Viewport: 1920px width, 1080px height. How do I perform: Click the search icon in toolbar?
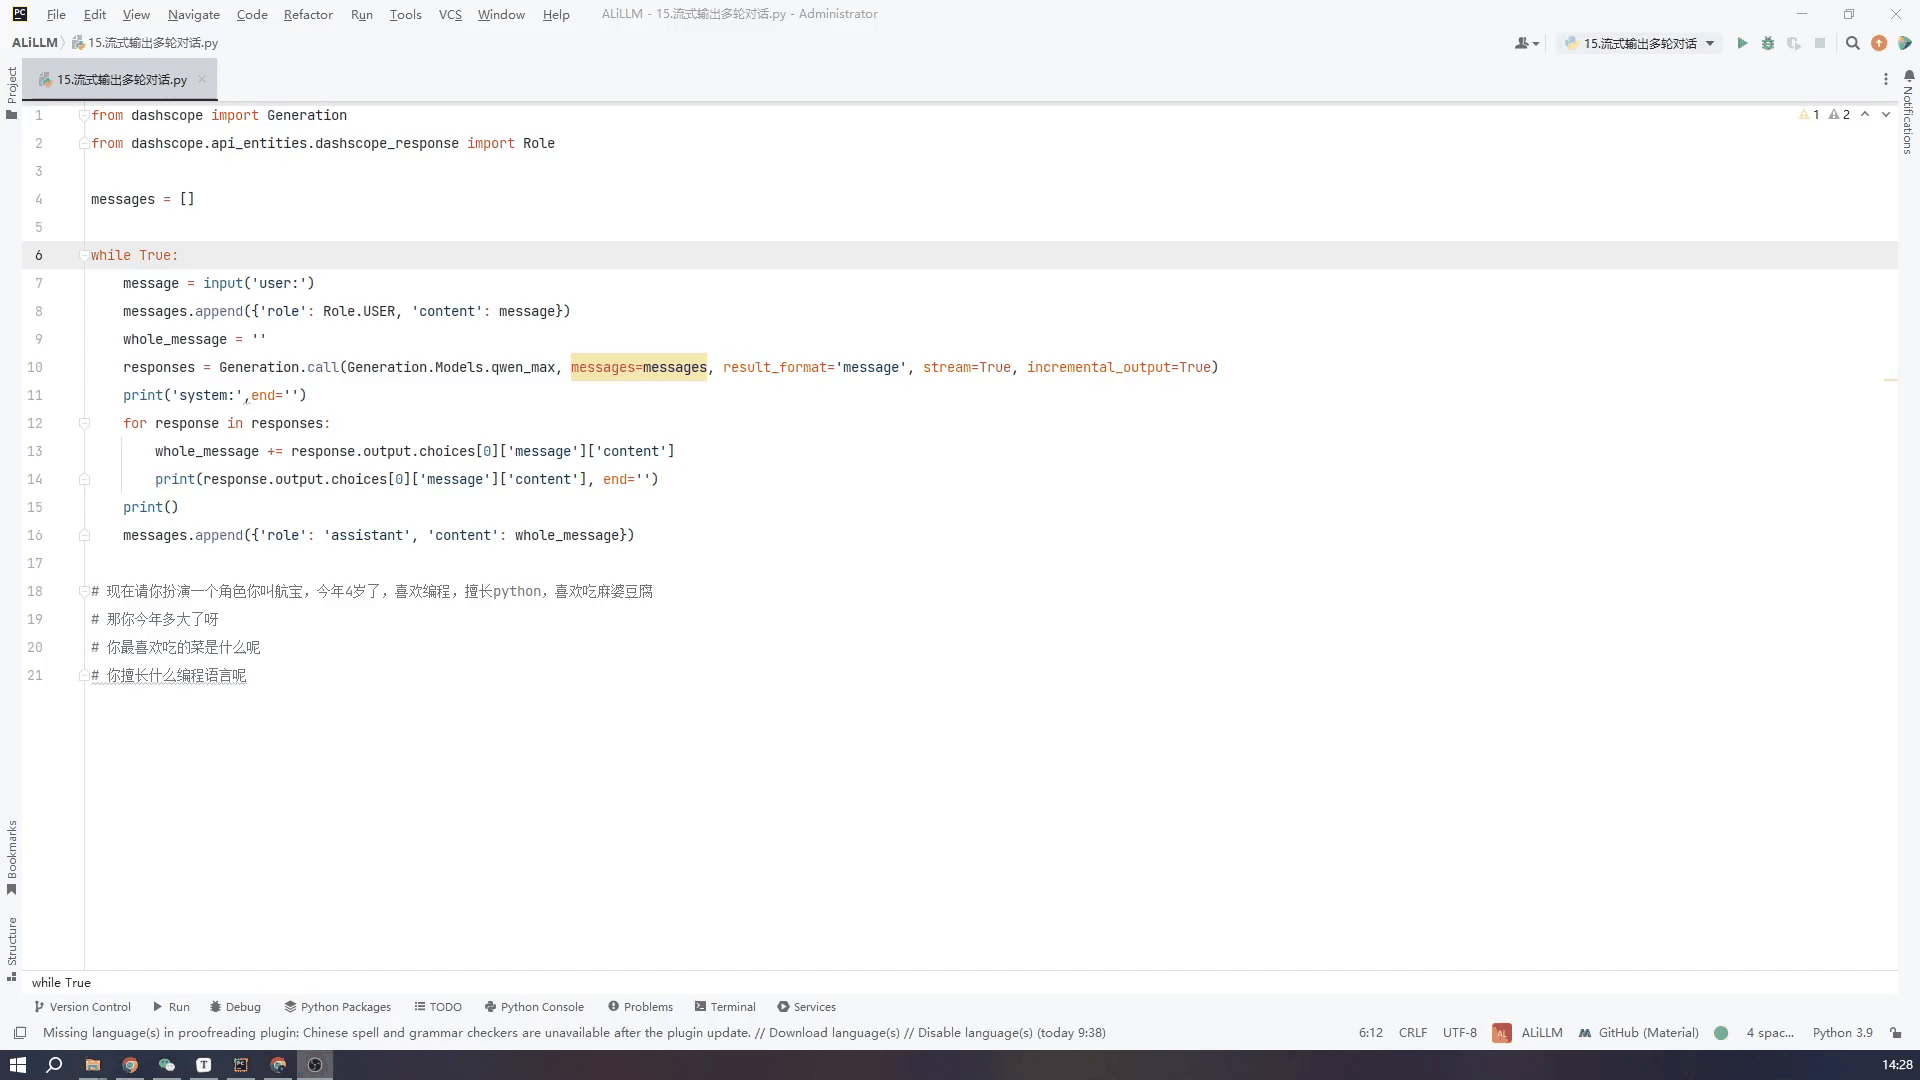[x=1853, y=42]
